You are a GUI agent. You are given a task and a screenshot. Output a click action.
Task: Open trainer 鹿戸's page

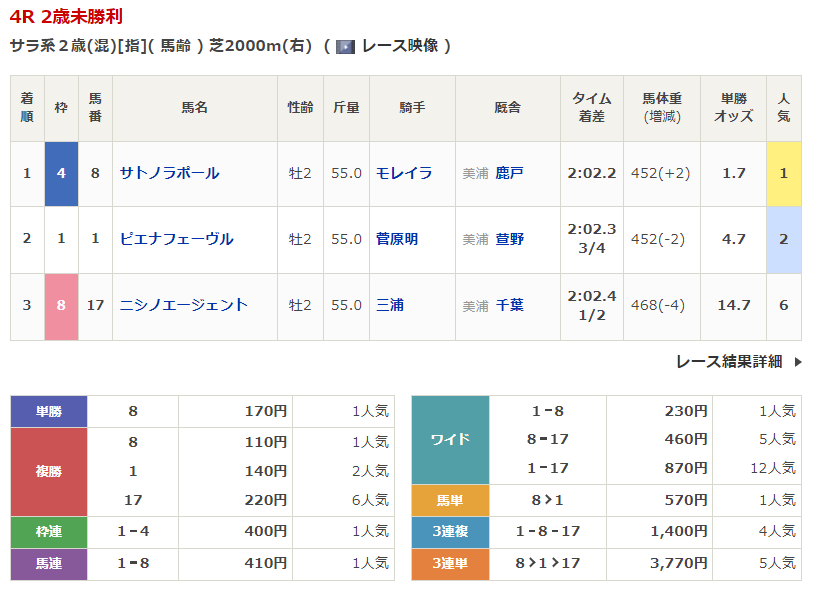[x=509, y=173]
